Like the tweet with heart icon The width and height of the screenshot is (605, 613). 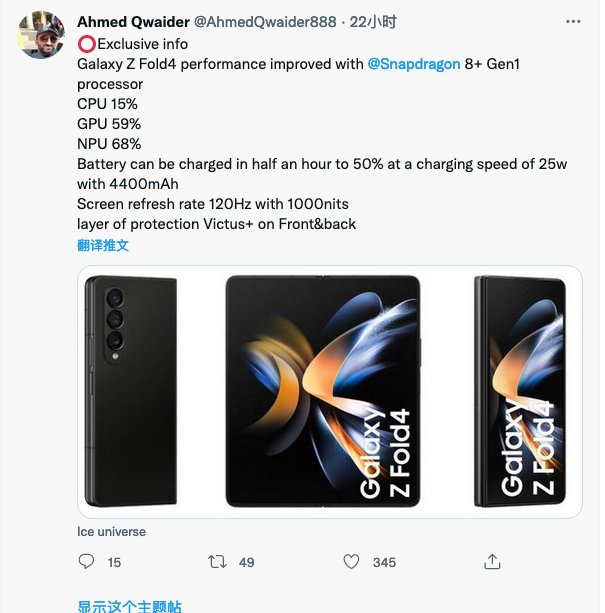pos(352,562)
